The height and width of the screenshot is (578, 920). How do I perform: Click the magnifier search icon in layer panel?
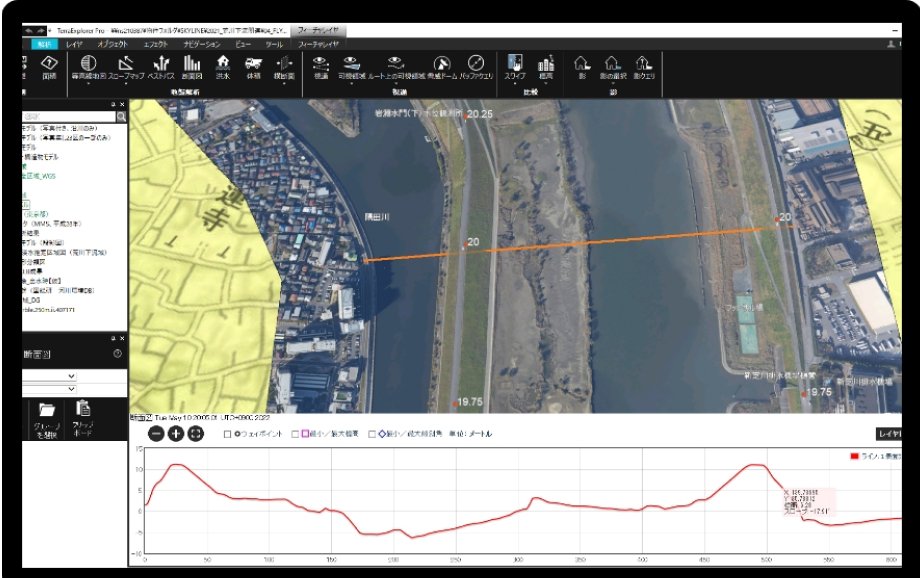tap(121, 117)
